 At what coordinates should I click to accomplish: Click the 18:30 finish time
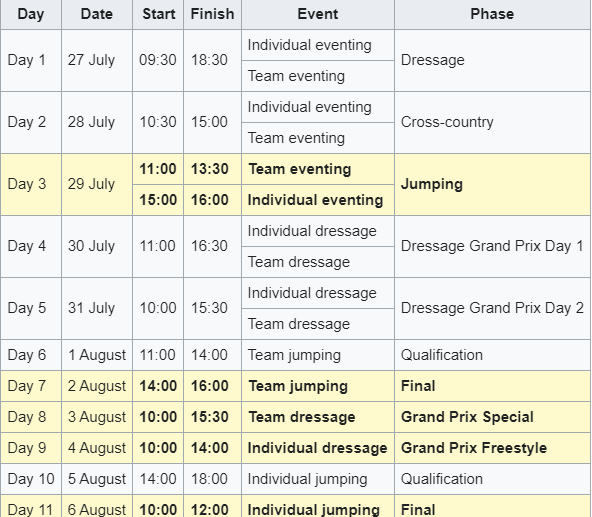tap(213, 60)
